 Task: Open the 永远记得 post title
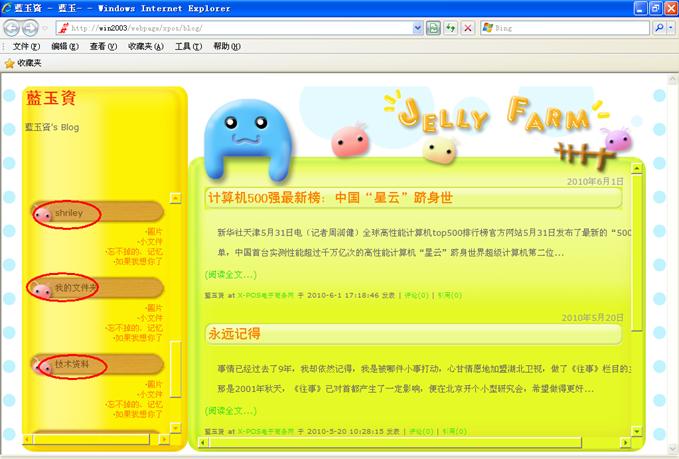(233, 333)
